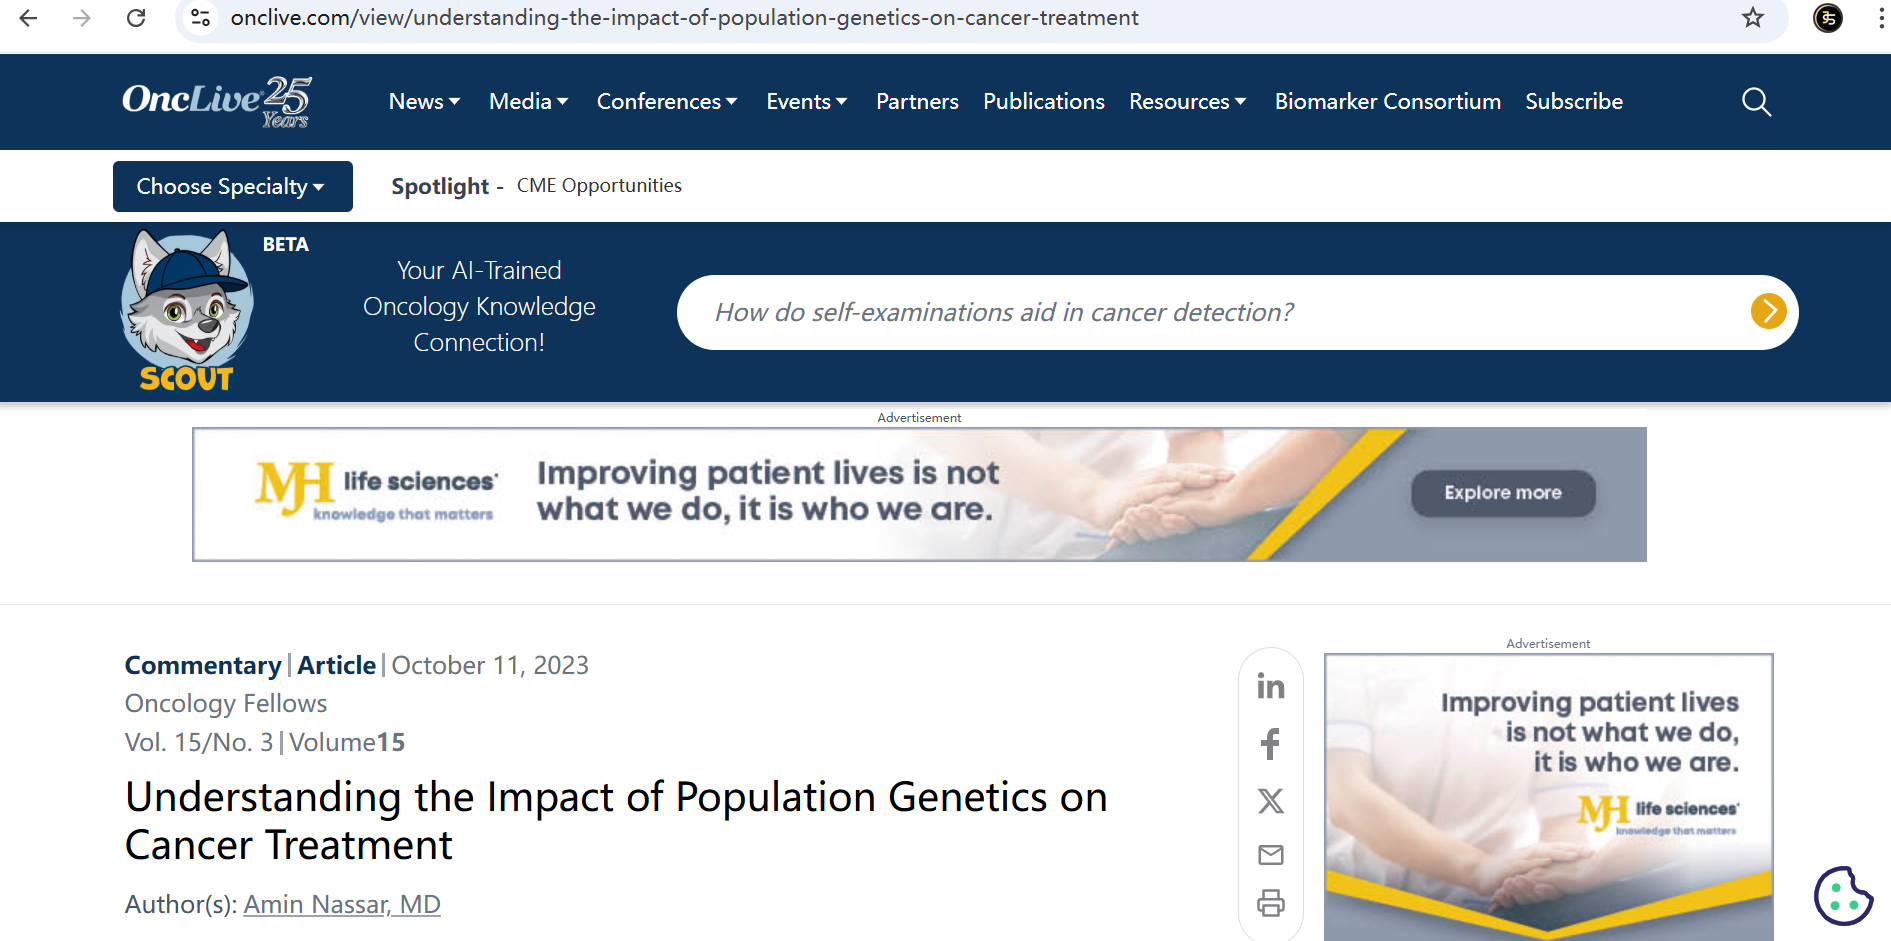Open CME Opportunities spotlight link
The image size is (1891, 941).
pyautogui.click(x=599, y=186)
